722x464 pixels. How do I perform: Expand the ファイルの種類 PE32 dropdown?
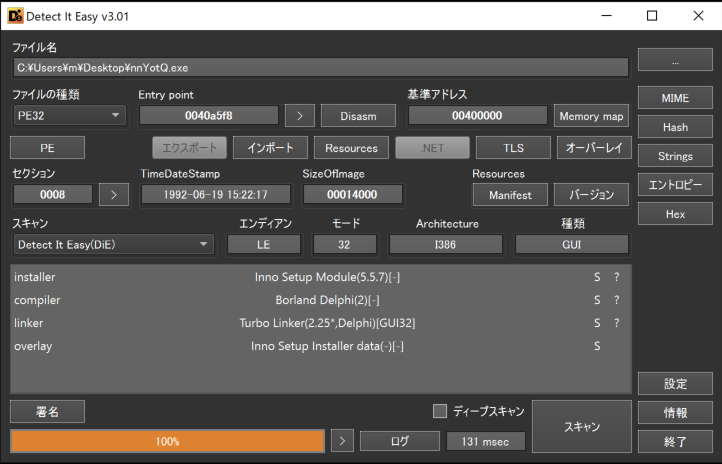[x=70, y=116]
